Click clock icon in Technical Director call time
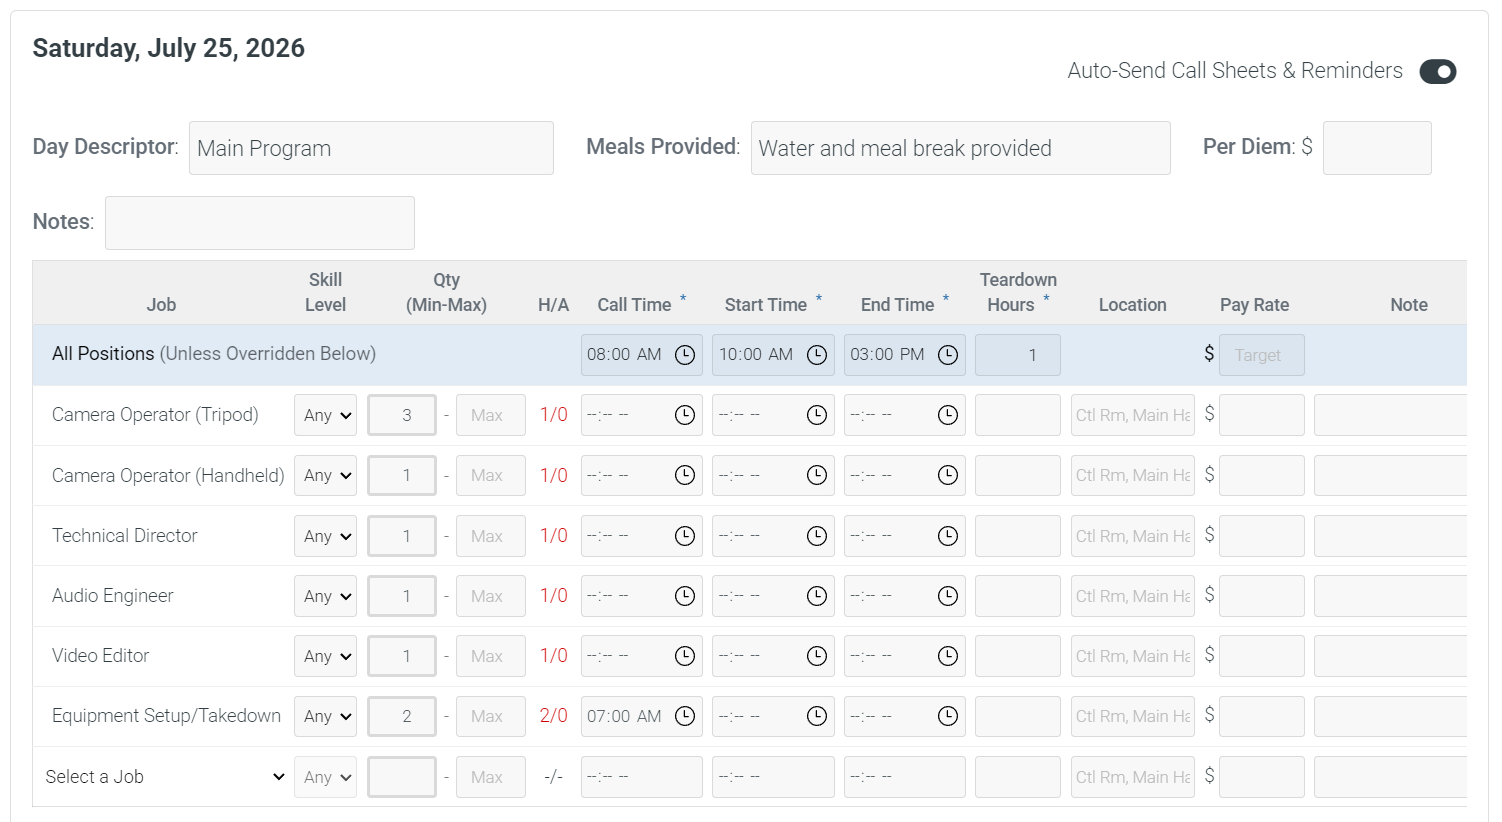This screenshot has width=1502, height=822. (x=685, y=536)
